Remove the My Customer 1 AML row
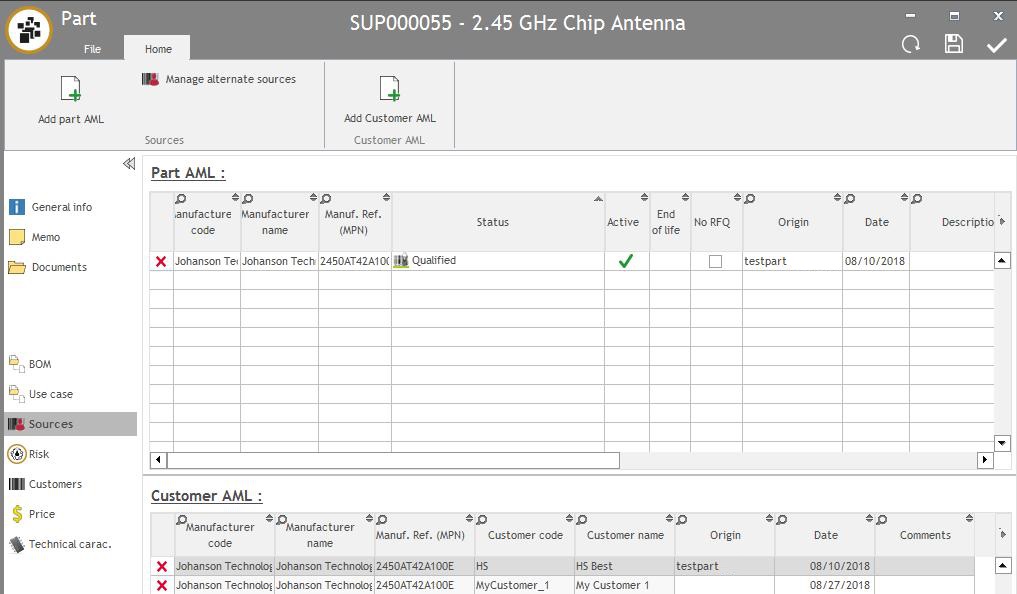Viewport: 1017px width, 594px height. [x=162, y=586]
